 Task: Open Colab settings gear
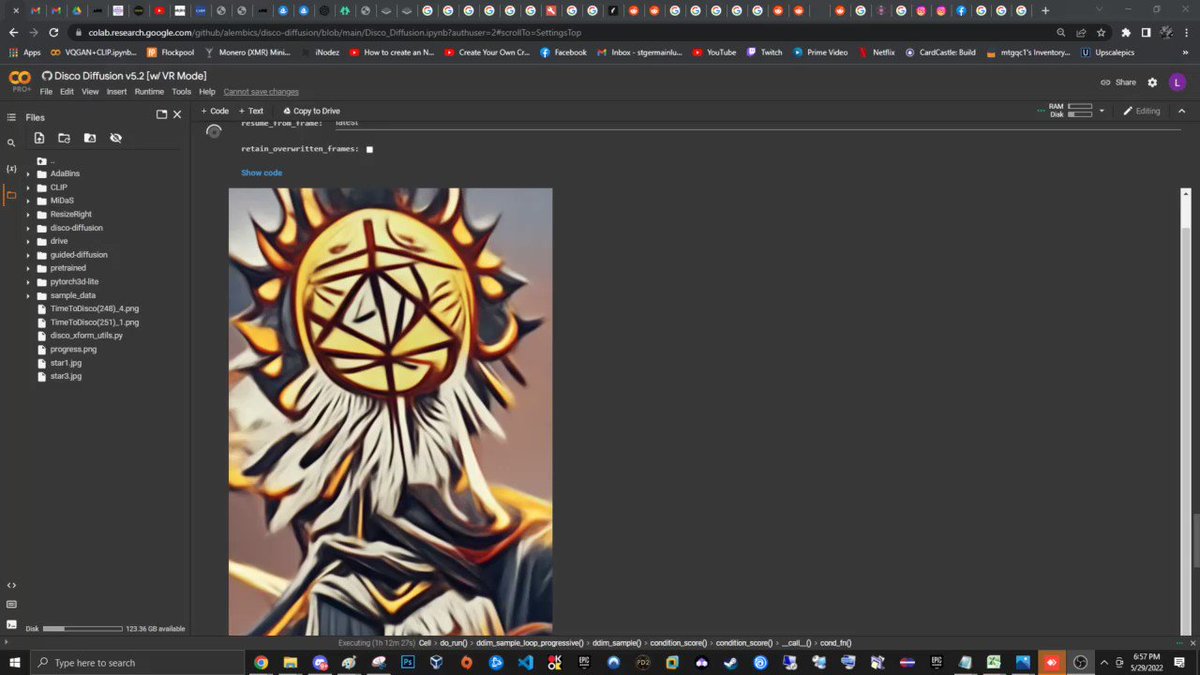pos(1152,82)
